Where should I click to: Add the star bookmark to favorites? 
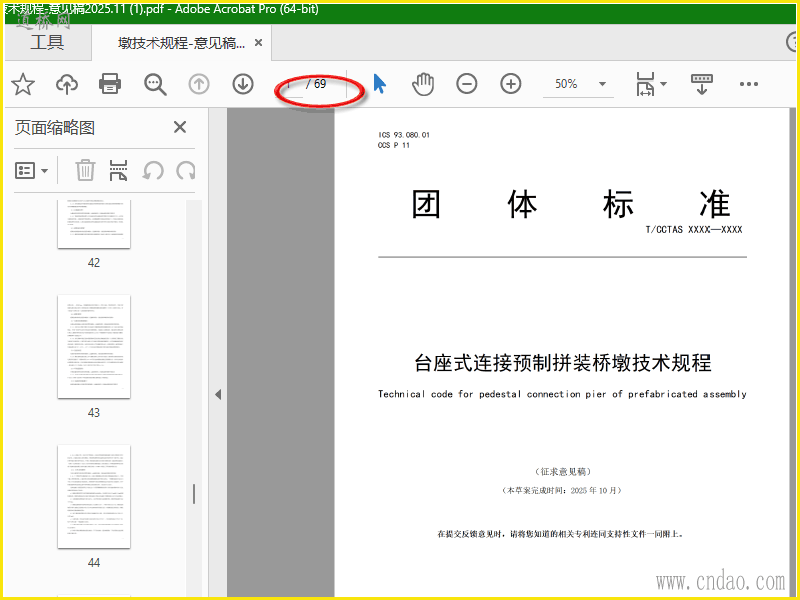[23, 84]
